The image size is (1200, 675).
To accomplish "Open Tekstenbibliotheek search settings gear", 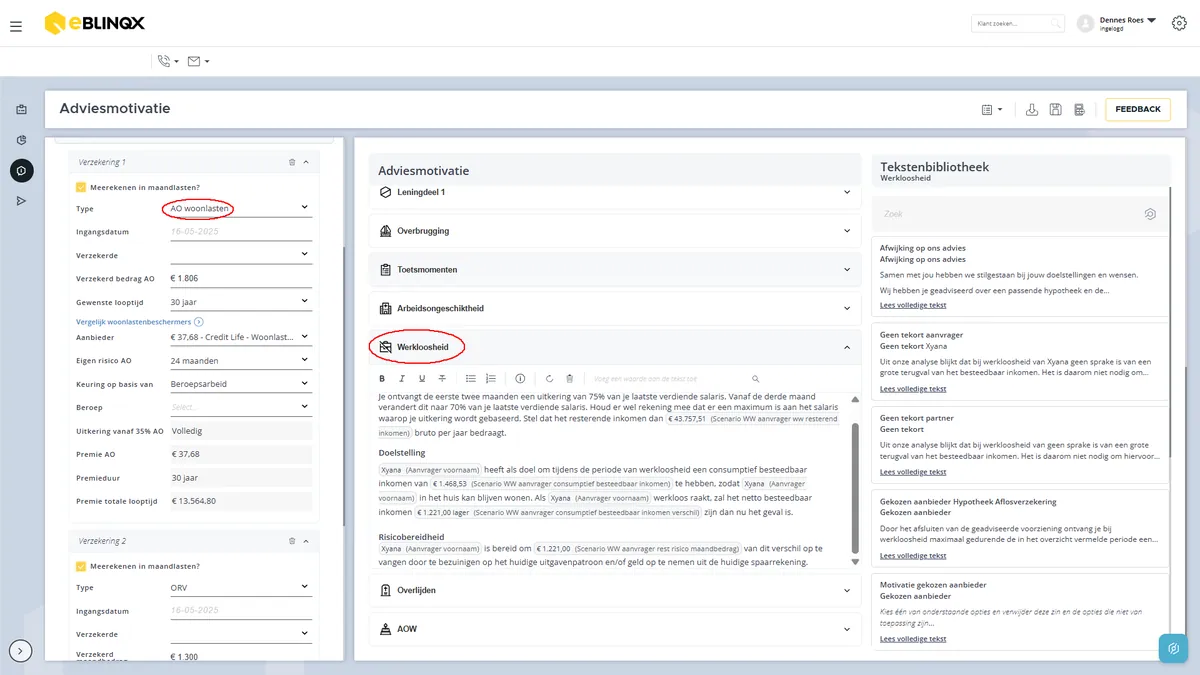I will 1151,214.
